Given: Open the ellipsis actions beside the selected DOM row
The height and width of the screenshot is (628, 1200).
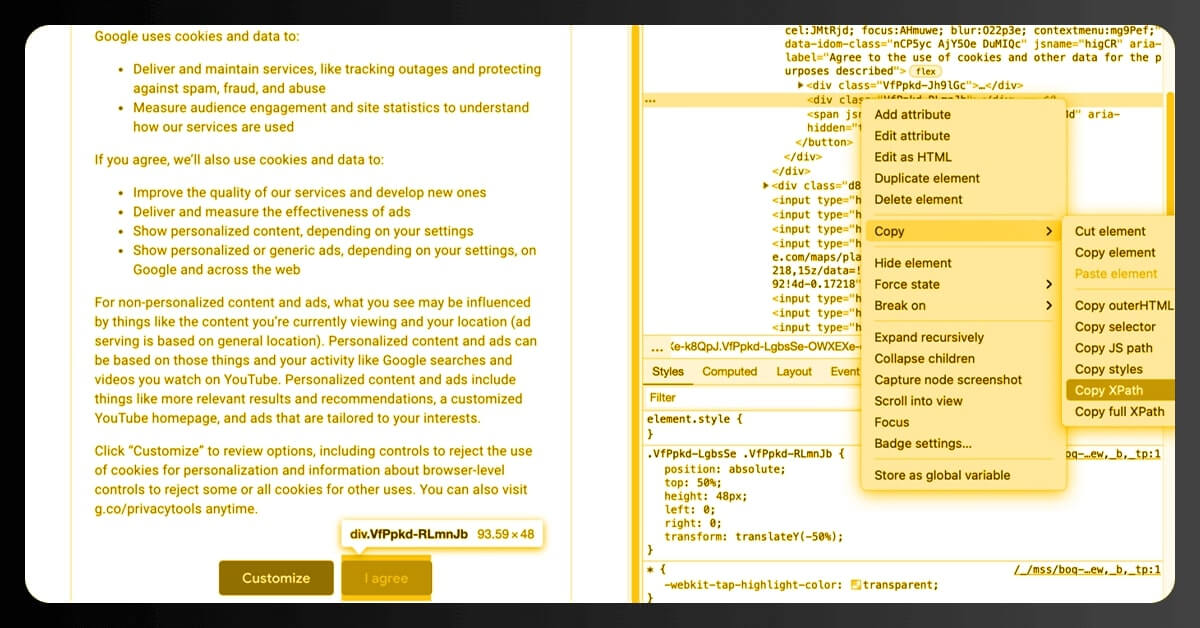Looking at the screenshot, I should [x=651, y=100].
